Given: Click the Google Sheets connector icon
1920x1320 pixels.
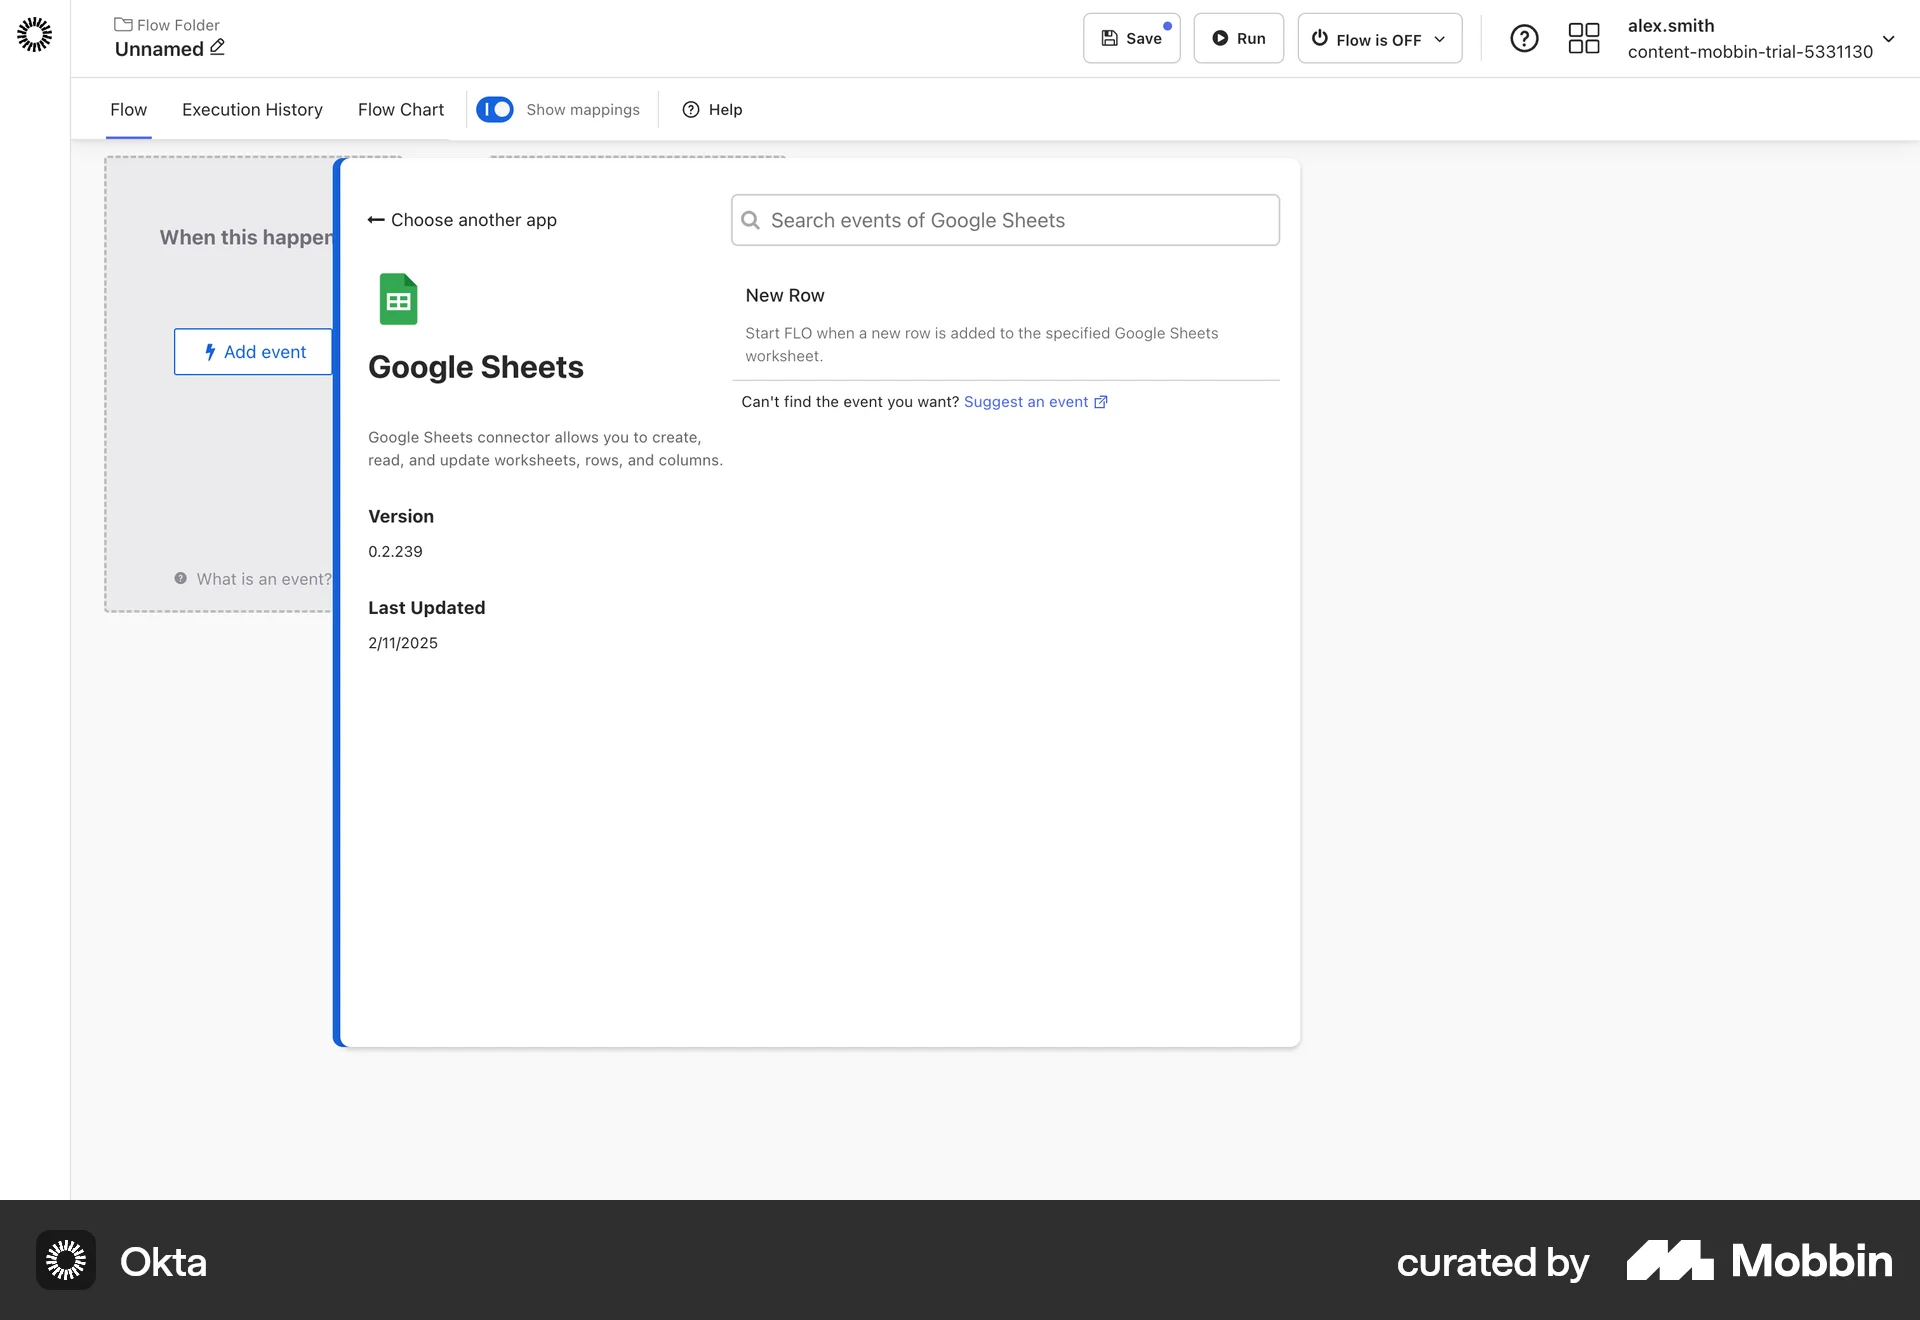Looking at the screenshot, I should tap(398, 298).
